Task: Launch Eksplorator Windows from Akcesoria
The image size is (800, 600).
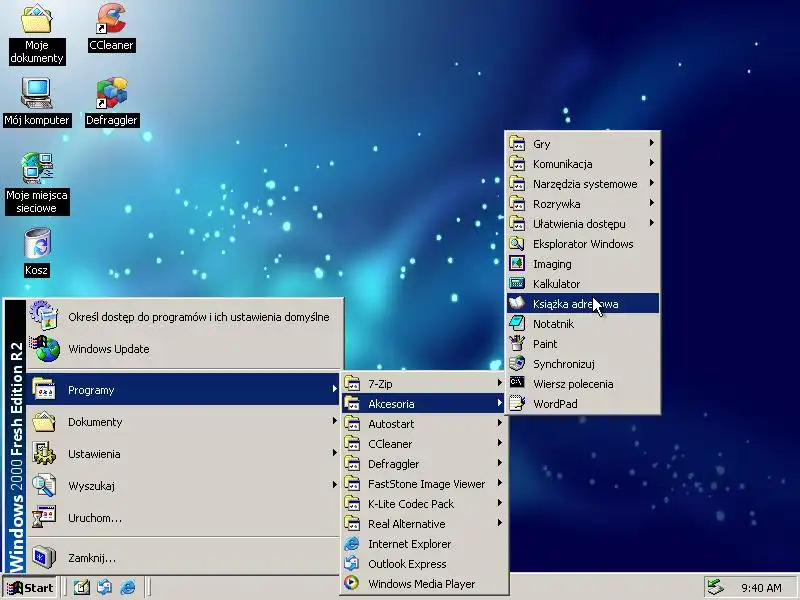Action: click(x=583, y=244)
